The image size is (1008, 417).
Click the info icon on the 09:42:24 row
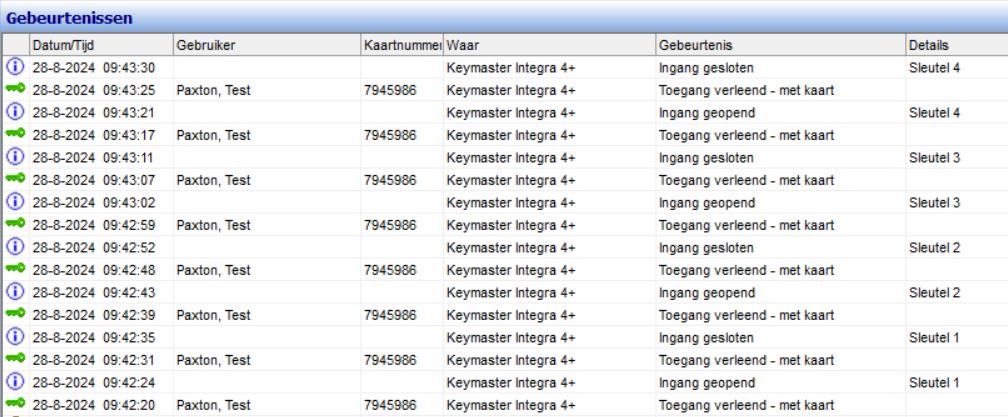pos(15,382)
